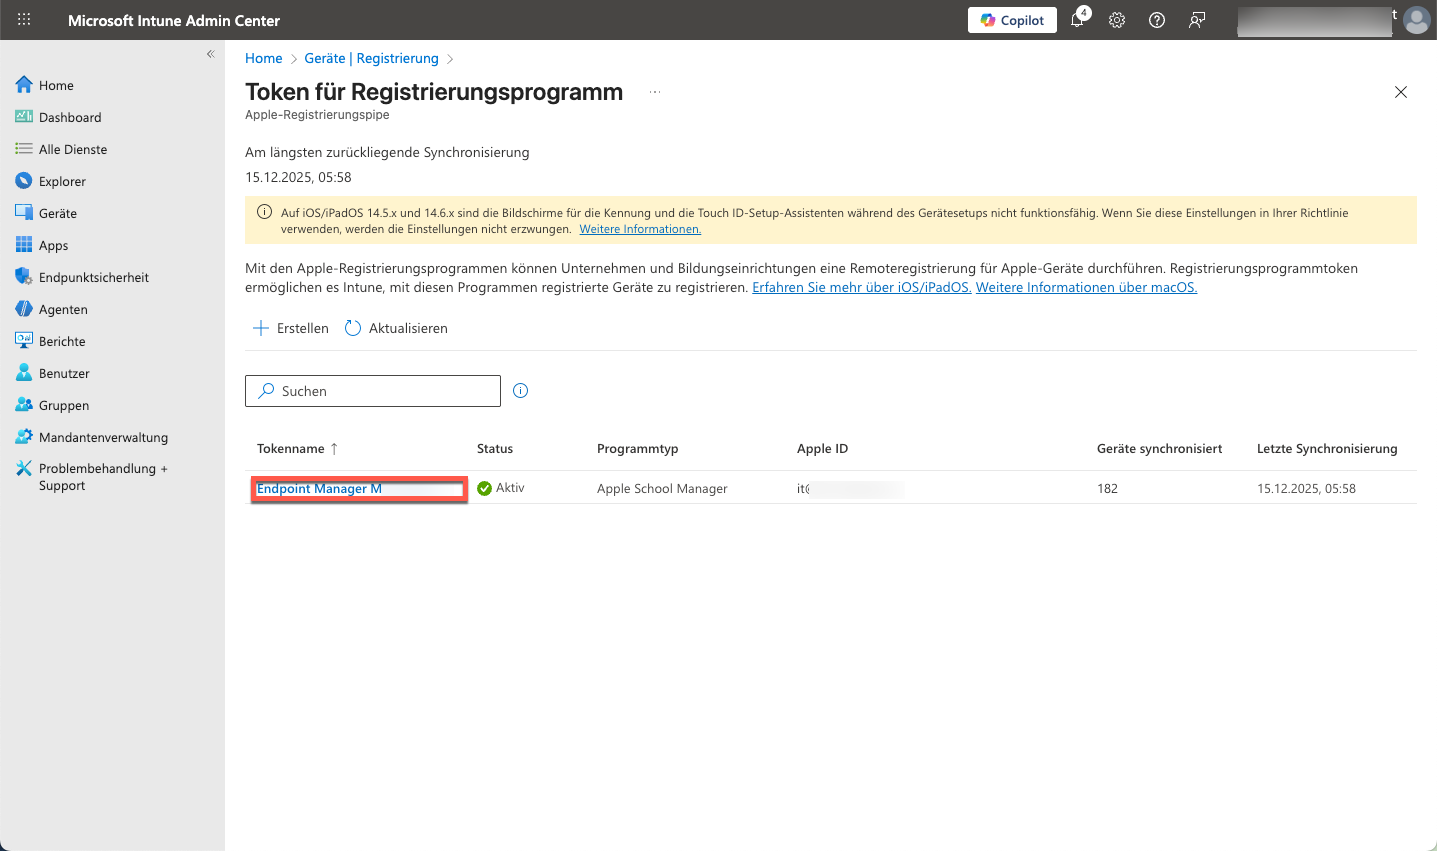
Task: Sort by Tokenname column header
Action: [291, 449]
